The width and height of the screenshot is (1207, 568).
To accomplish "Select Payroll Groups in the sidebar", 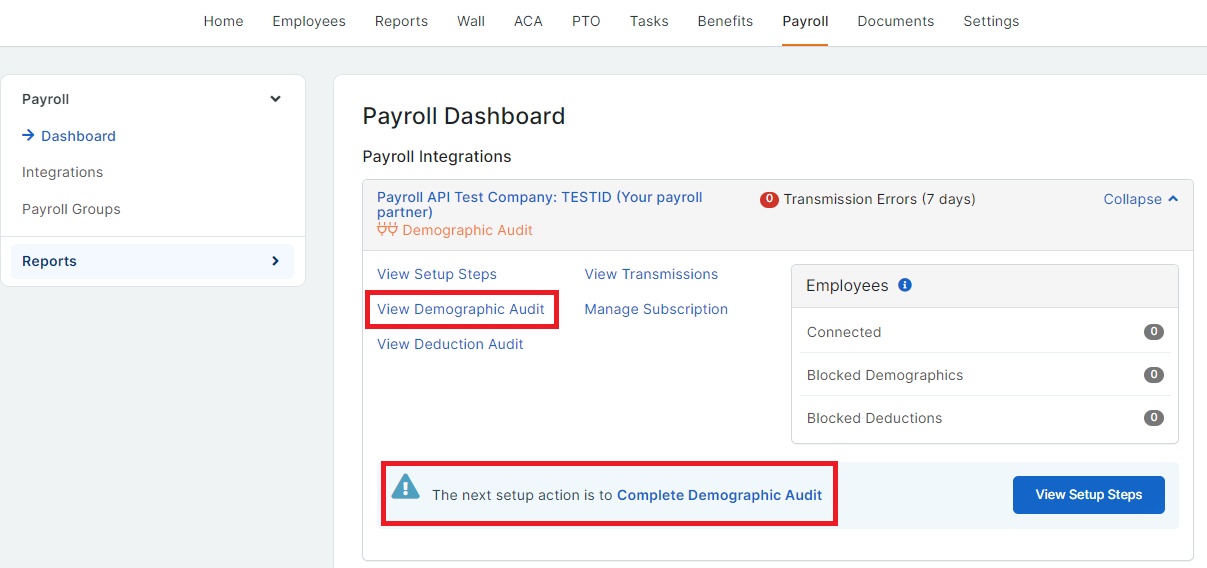I will tap(71, 209).
